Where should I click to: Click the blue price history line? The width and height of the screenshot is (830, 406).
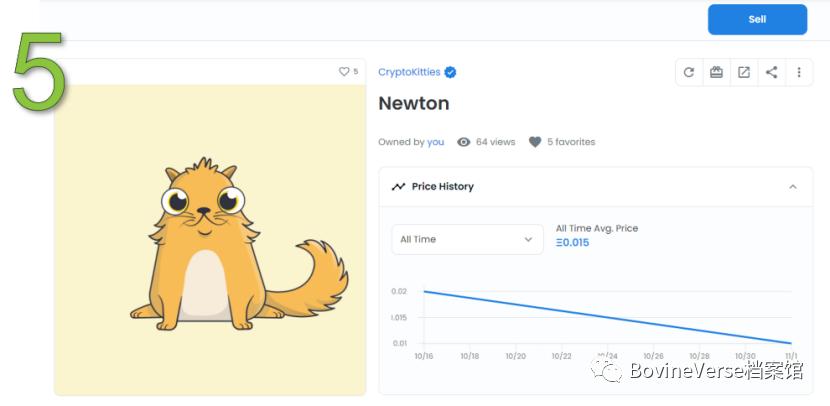(607, 318)
